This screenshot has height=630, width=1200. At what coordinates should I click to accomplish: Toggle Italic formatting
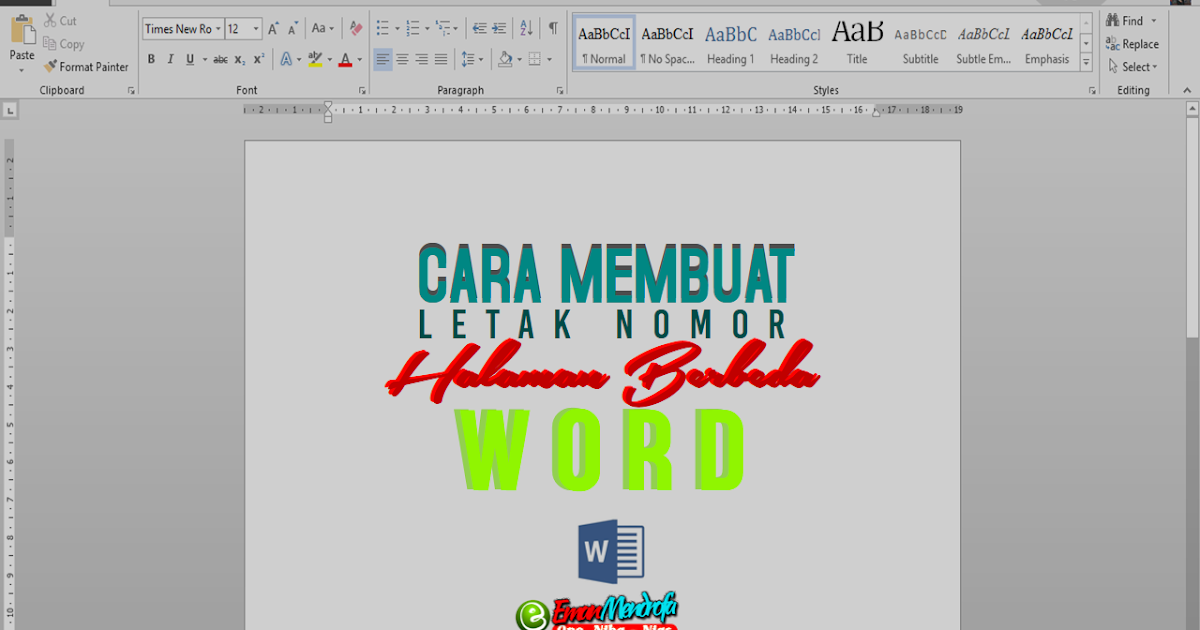171,60
